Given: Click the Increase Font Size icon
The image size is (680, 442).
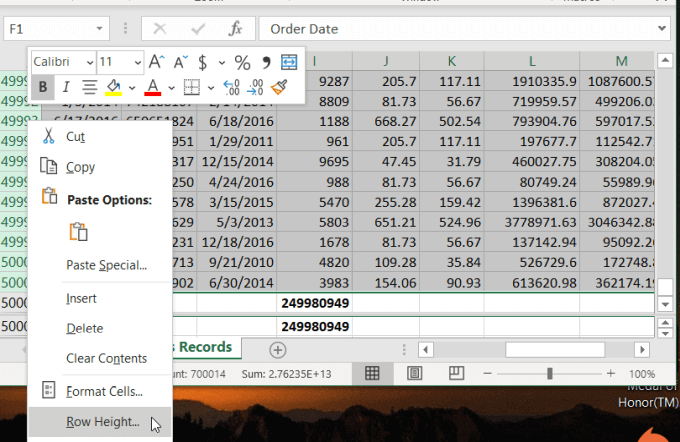Looking at the screenshot, I should (x=154, y=62).
